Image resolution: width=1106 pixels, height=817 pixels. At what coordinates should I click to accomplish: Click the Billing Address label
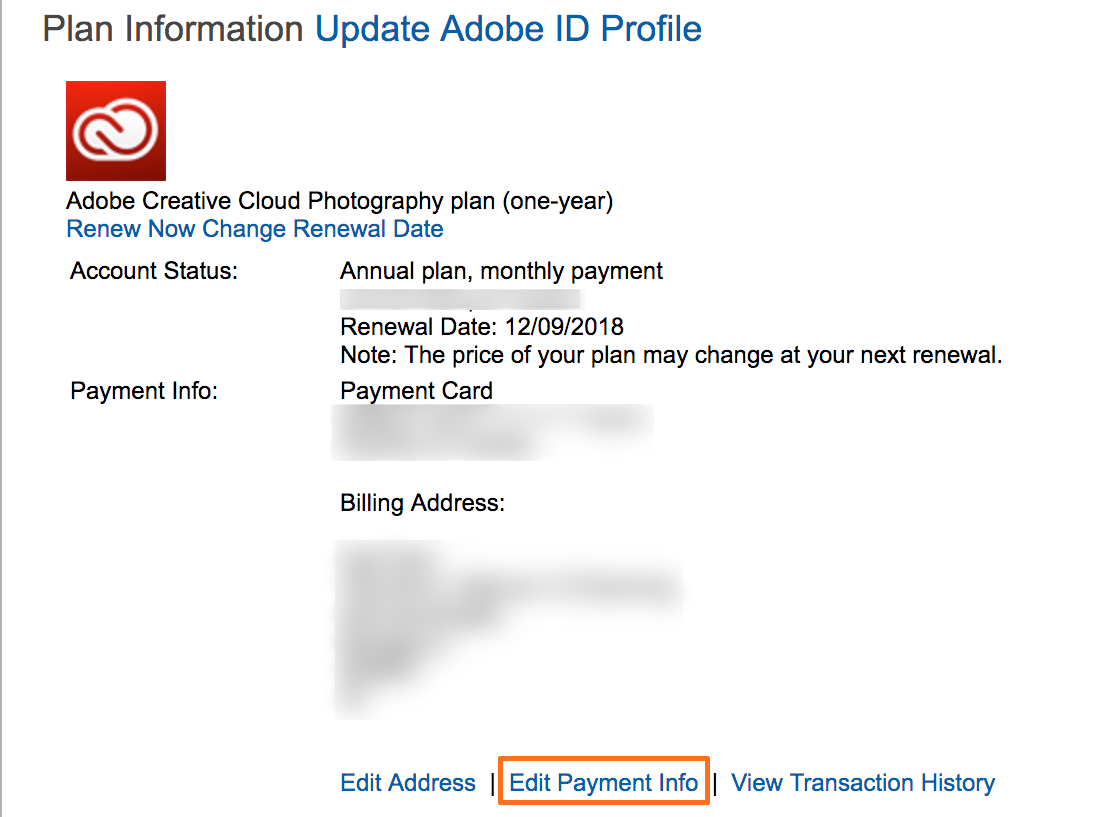point(422,502)
